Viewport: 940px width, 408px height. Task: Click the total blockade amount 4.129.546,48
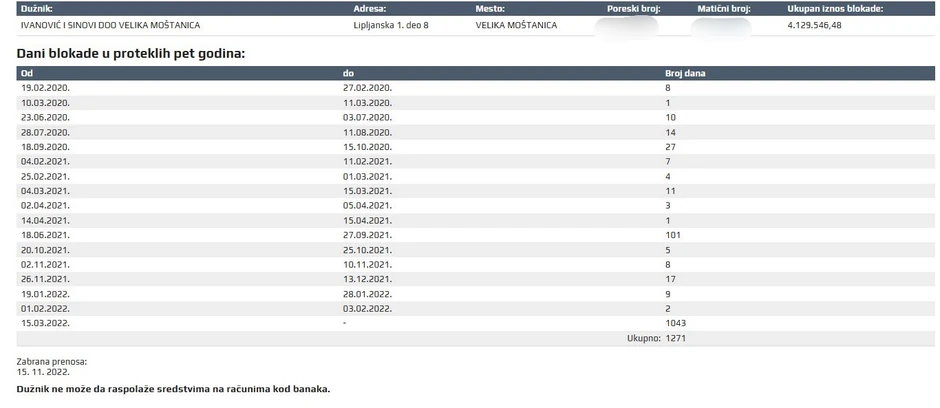[x=814, y=25]
